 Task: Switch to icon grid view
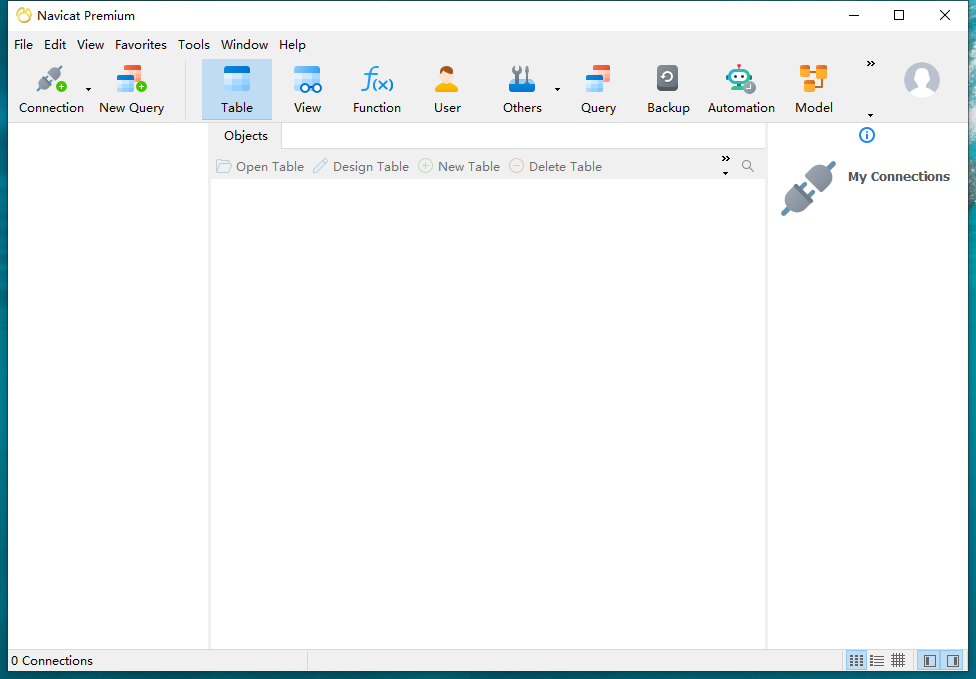point(856,660)
